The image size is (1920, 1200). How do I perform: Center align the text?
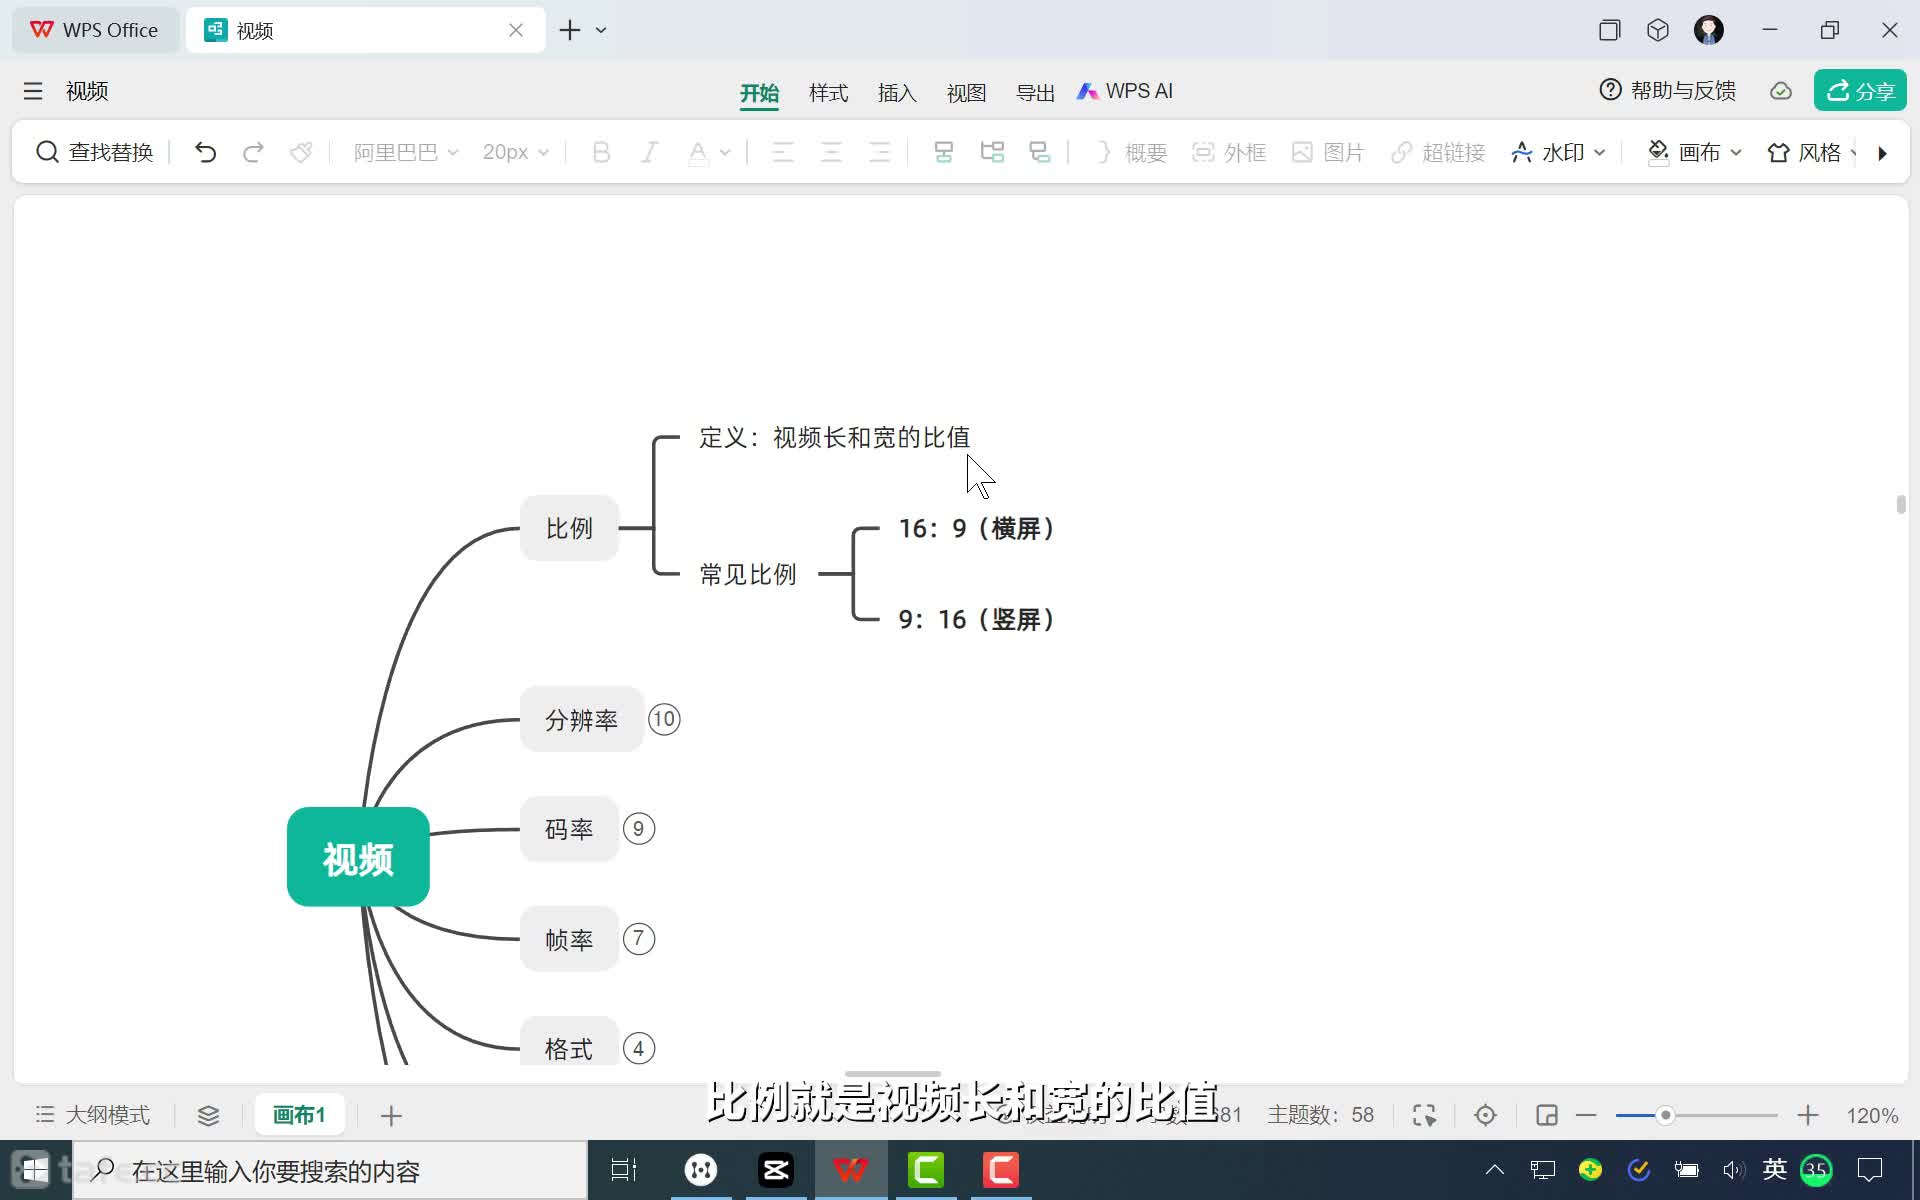[831, 152]
